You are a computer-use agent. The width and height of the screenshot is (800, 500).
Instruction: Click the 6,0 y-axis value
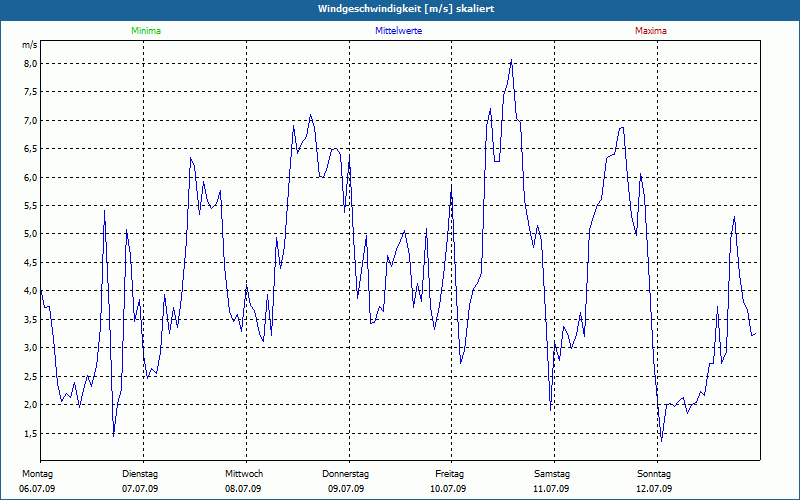pyautogui.click(x=30, y=178)
